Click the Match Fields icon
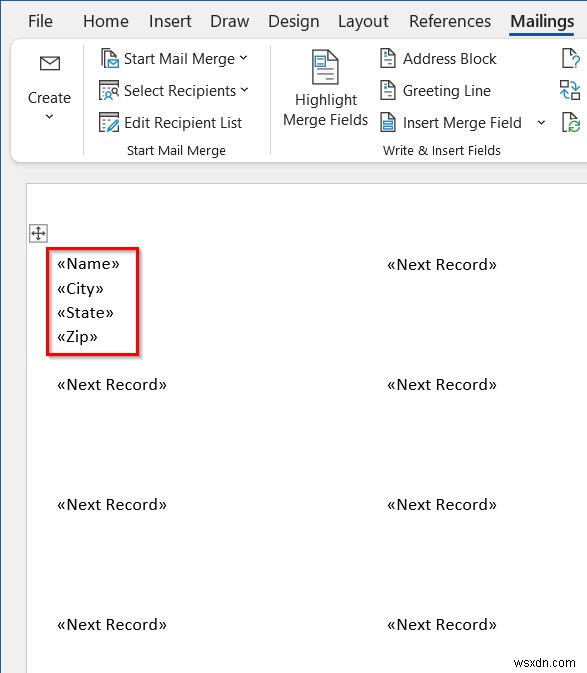 [x=570, y=90]
